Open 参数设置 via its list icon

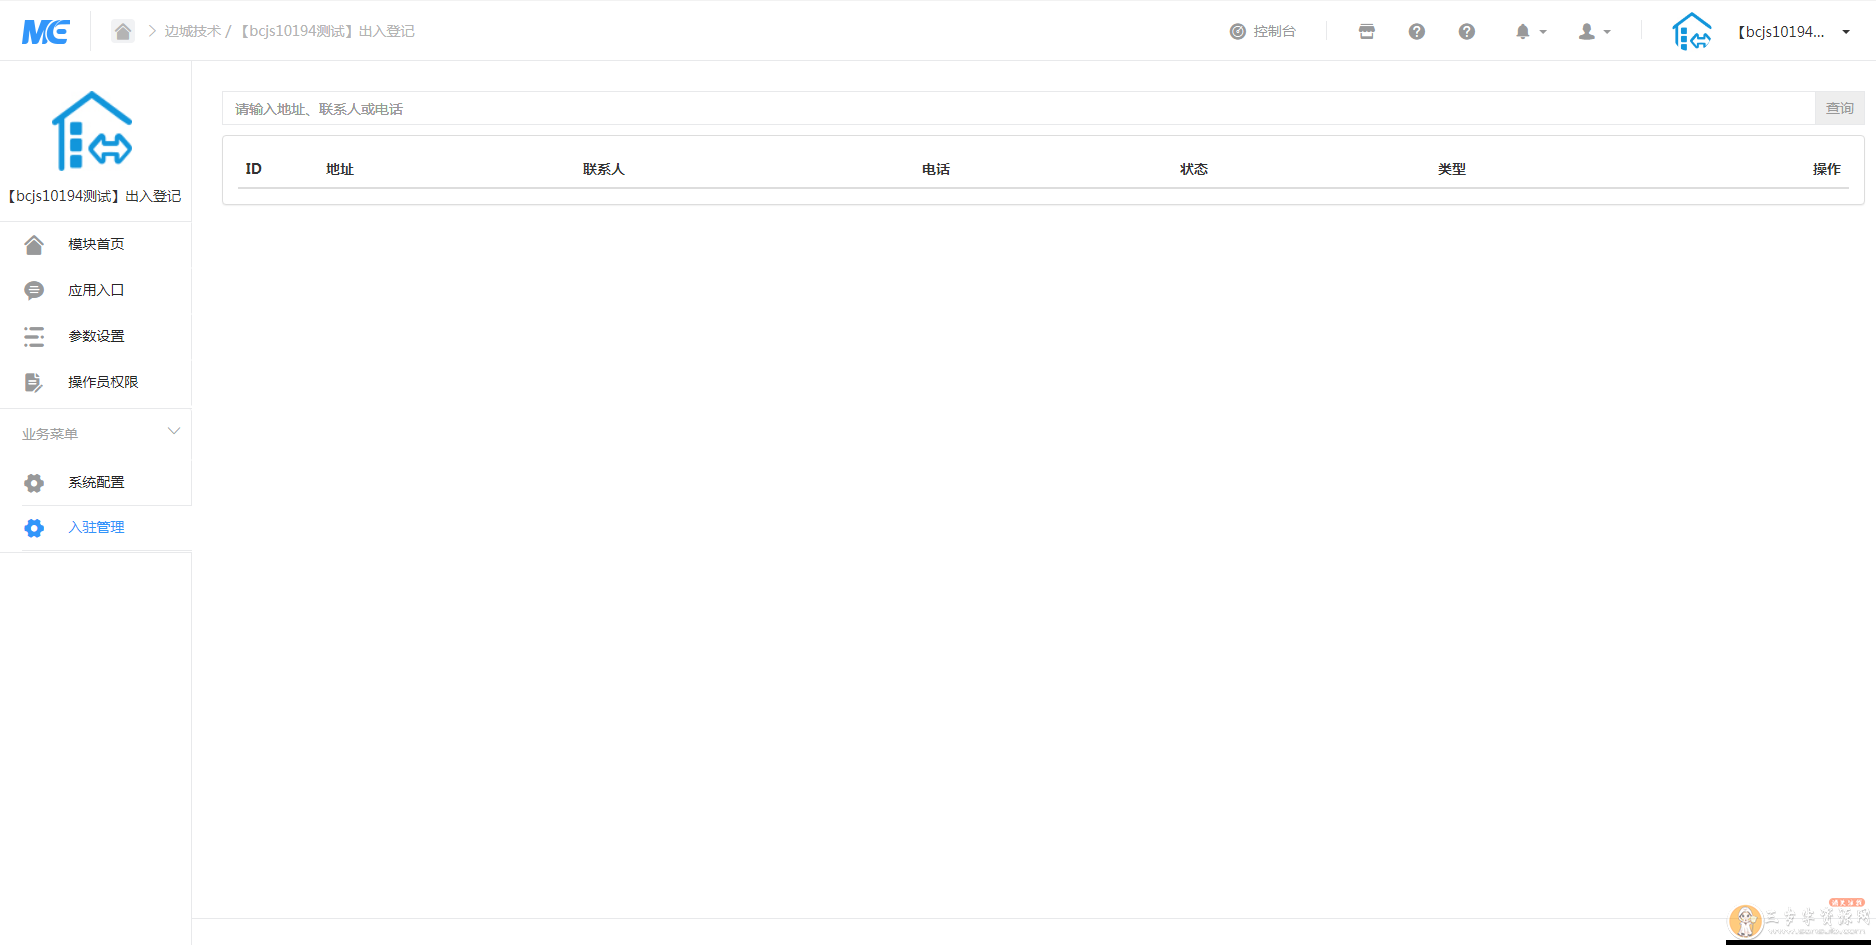(34, 336)
